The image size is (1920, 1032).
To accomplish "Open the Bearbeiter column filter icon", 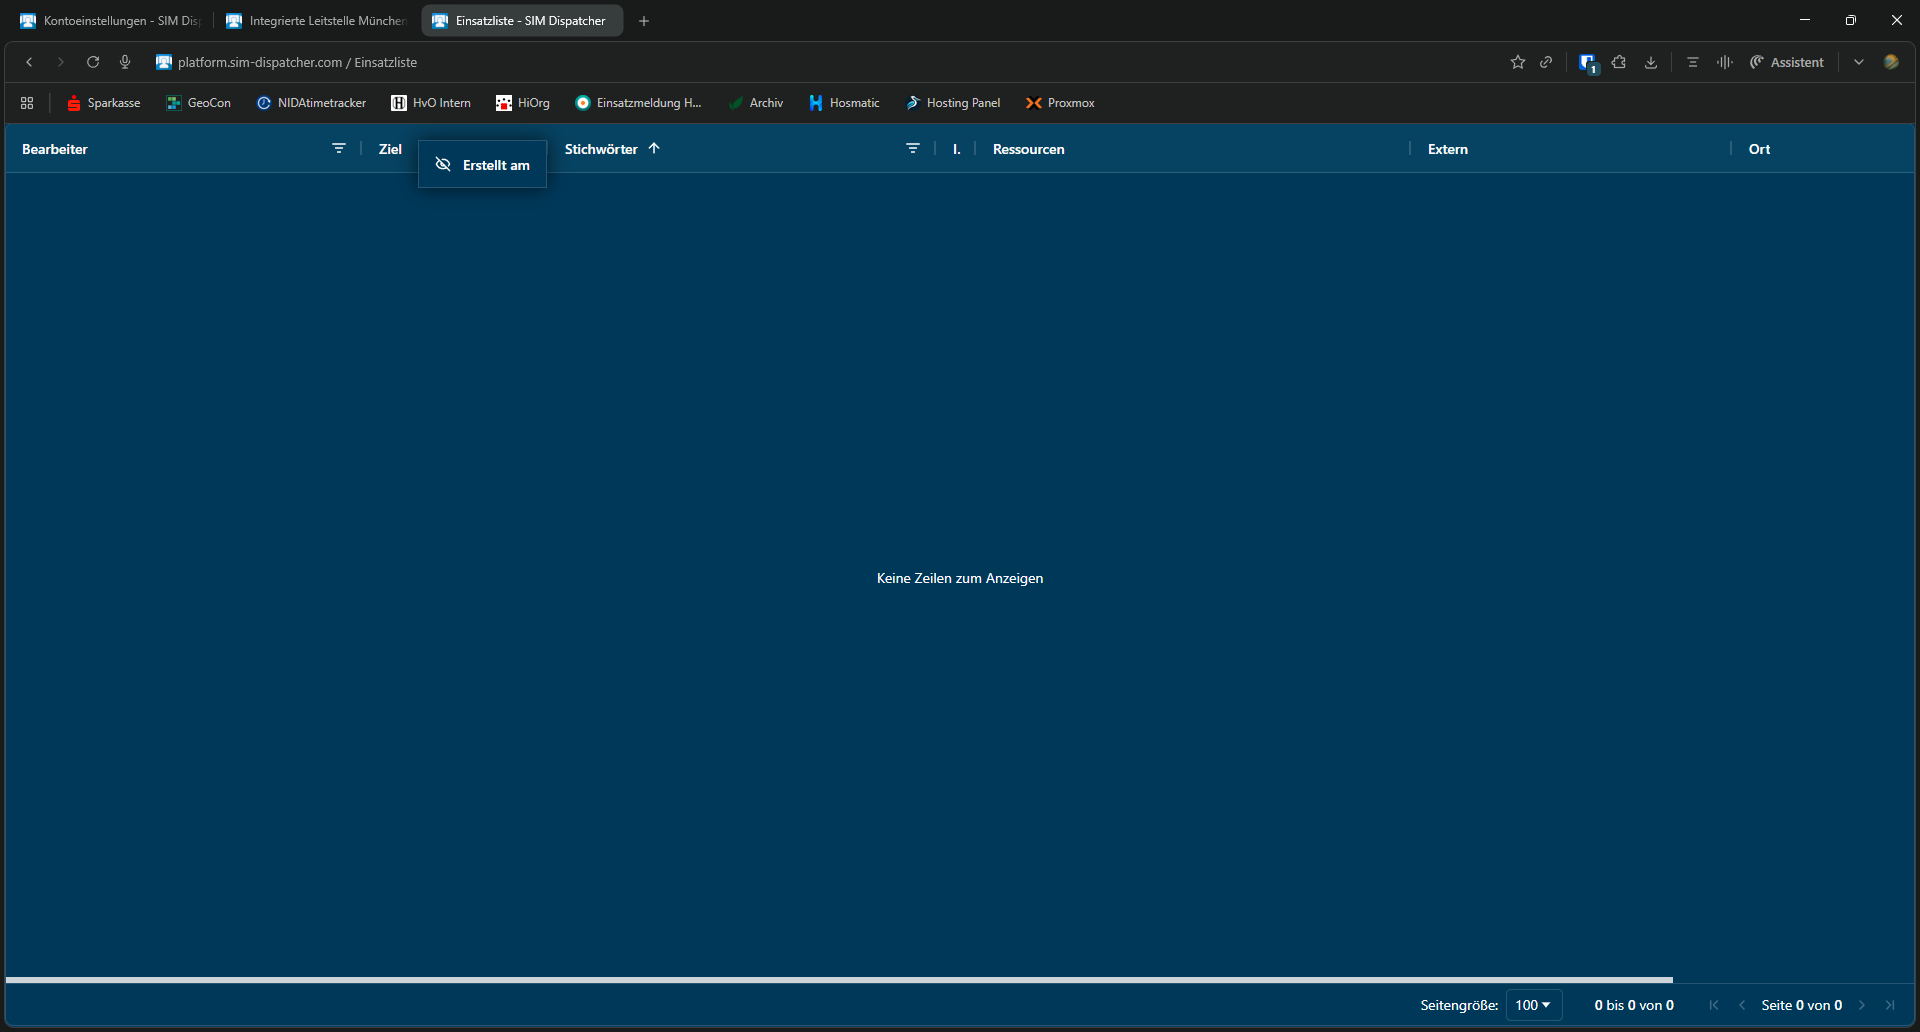I will pyautogui.click(x=339, y=148).
